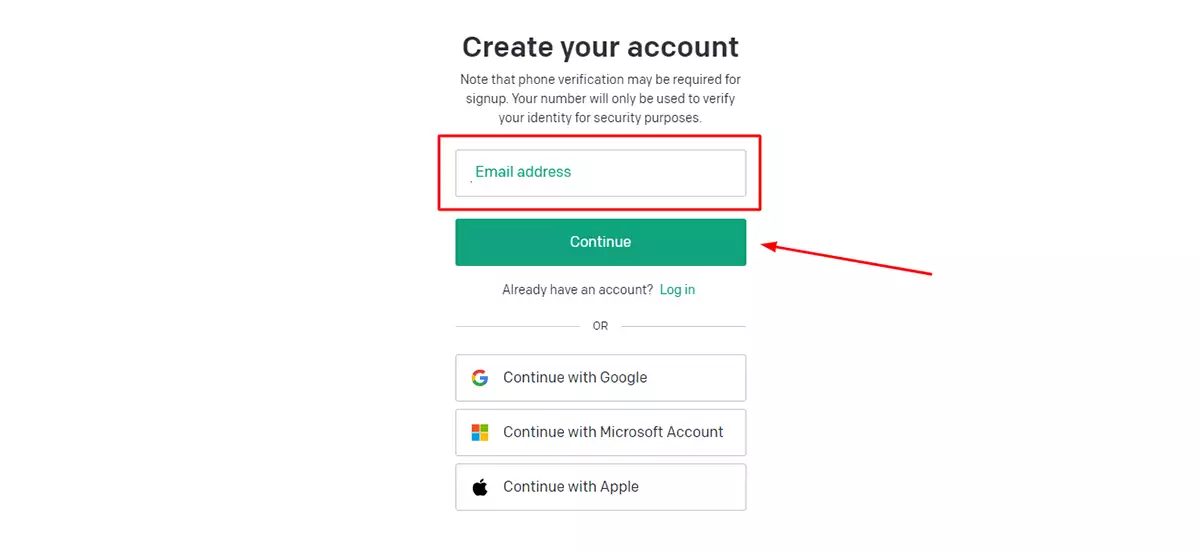Click the divider line left of OR
Screen dimensions: 1200x551
tap(517, 326)
